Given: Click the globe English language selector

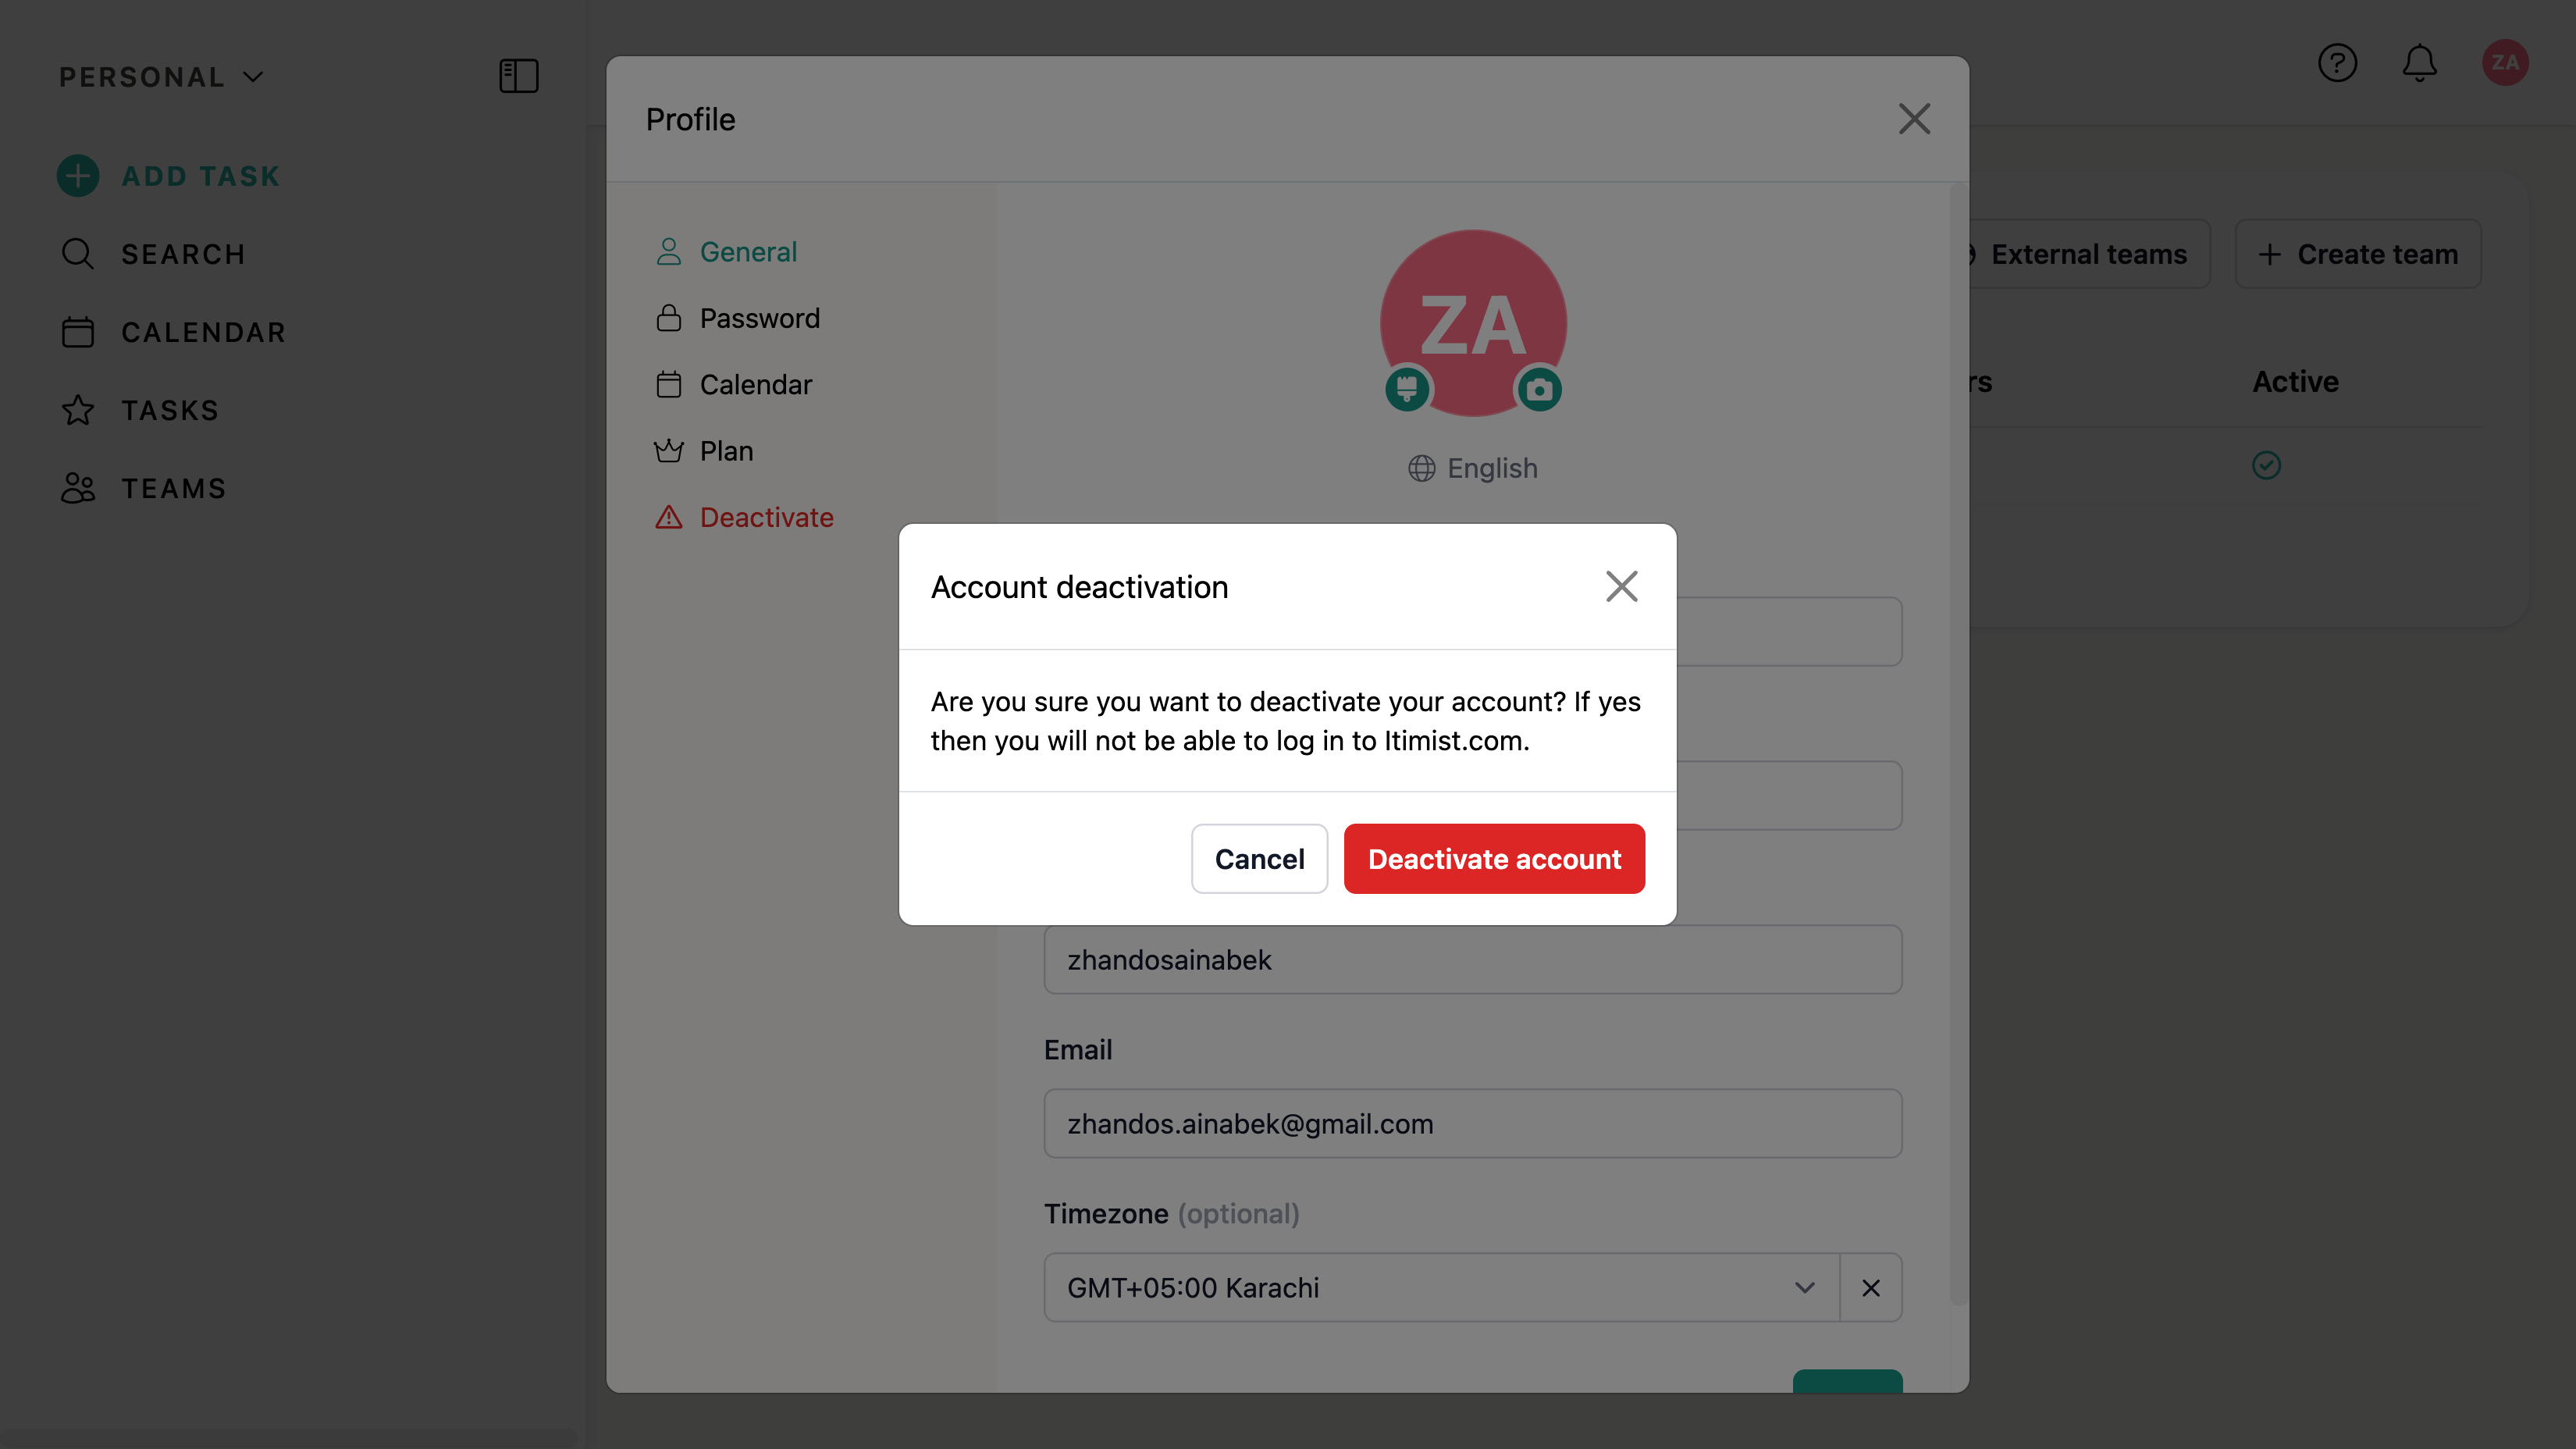Looking at the screenshot, I should point(1472,468).
